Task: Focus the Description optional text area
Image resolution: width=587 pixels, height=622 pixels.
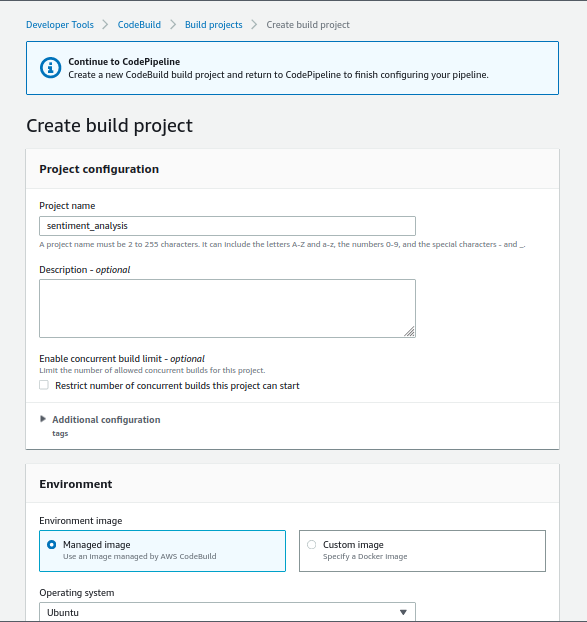Action: [227, 308]
